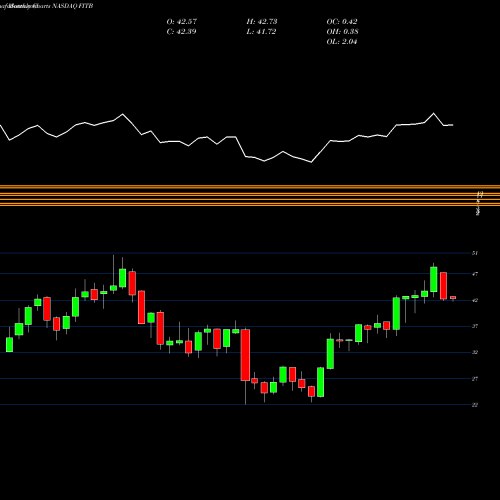Viewport: 500px width, 500px height.
Task: Click the 32 price axis label
Action: pos(475,352)
